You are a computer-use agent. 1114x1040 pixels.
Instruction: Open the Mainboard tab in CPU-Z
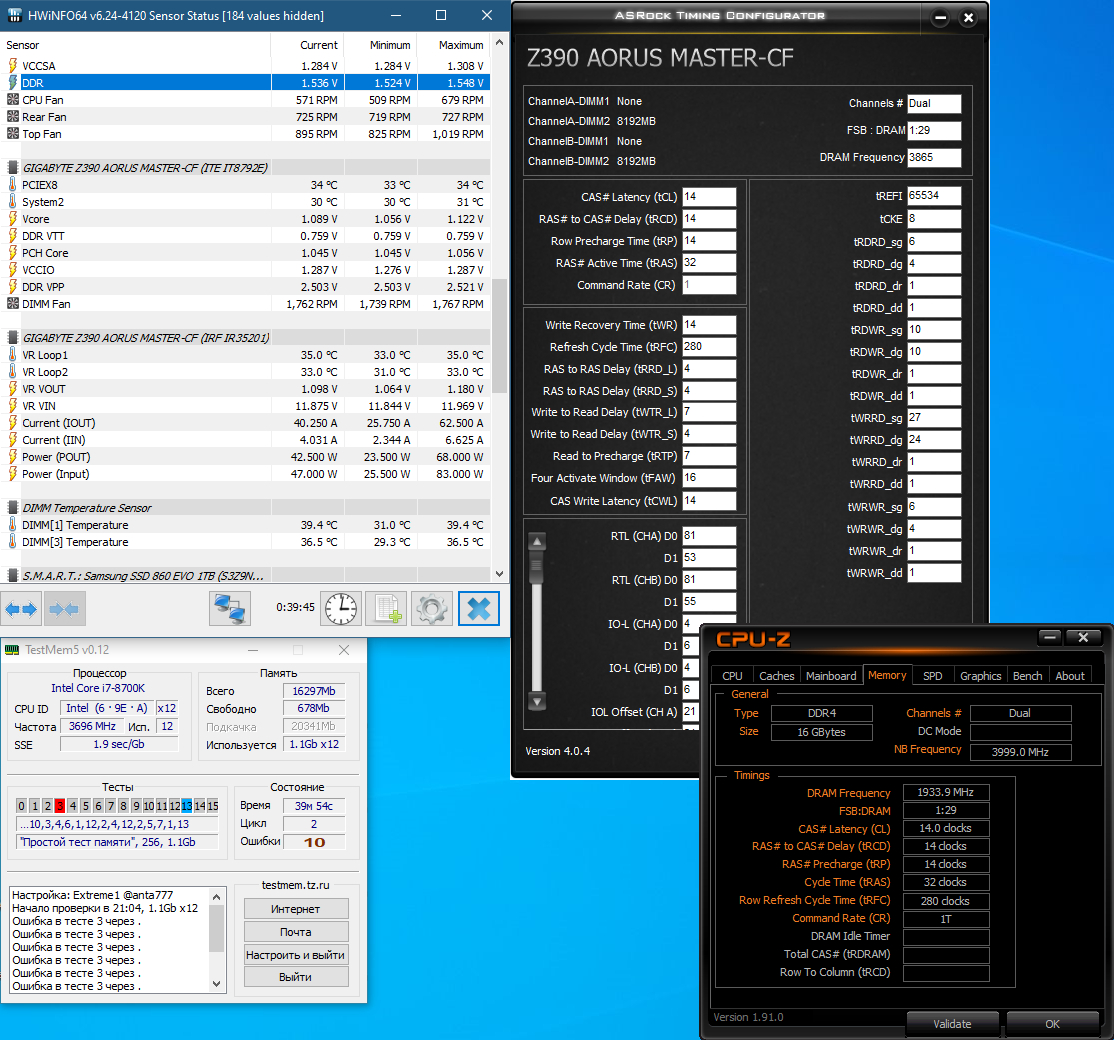click(831, 676)
